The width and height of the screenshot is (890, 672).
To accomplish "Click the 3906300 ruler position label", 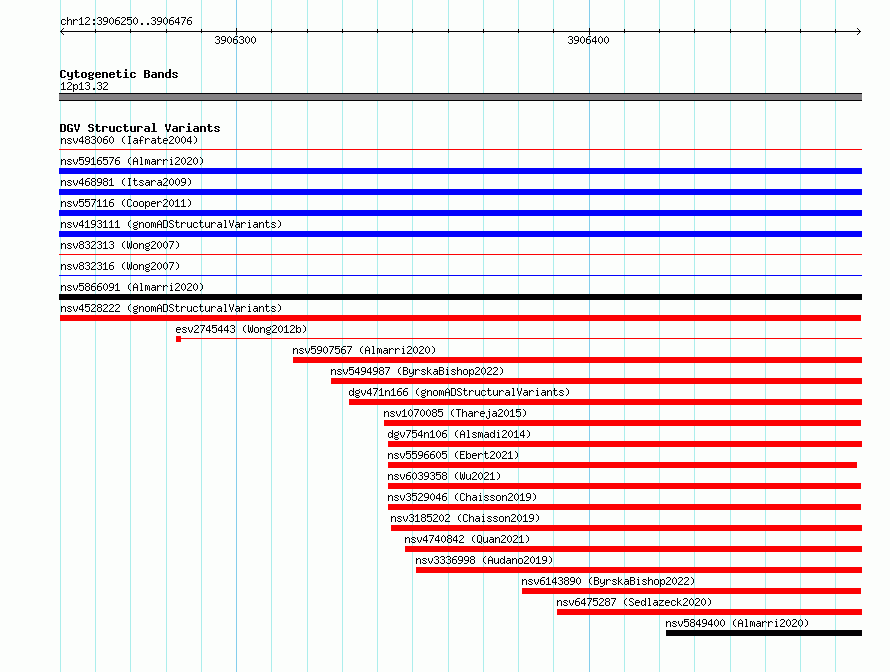I will click(x=236, y=40).
